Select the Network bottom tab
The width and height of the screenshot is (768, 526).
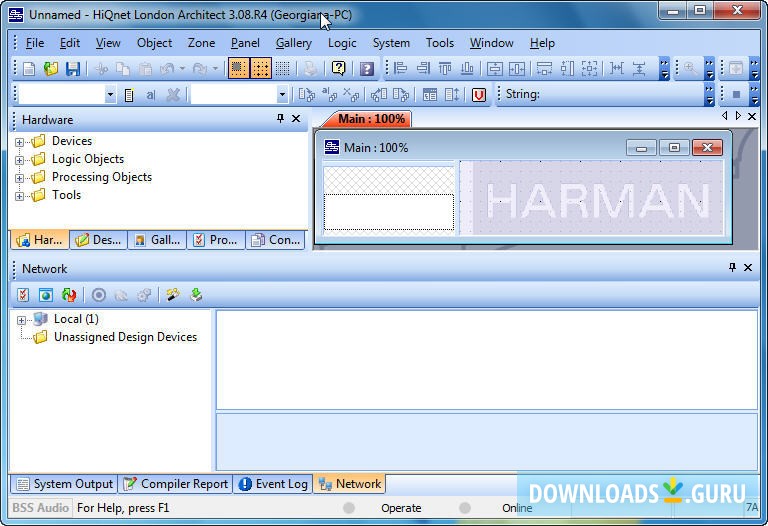point(350,484)
